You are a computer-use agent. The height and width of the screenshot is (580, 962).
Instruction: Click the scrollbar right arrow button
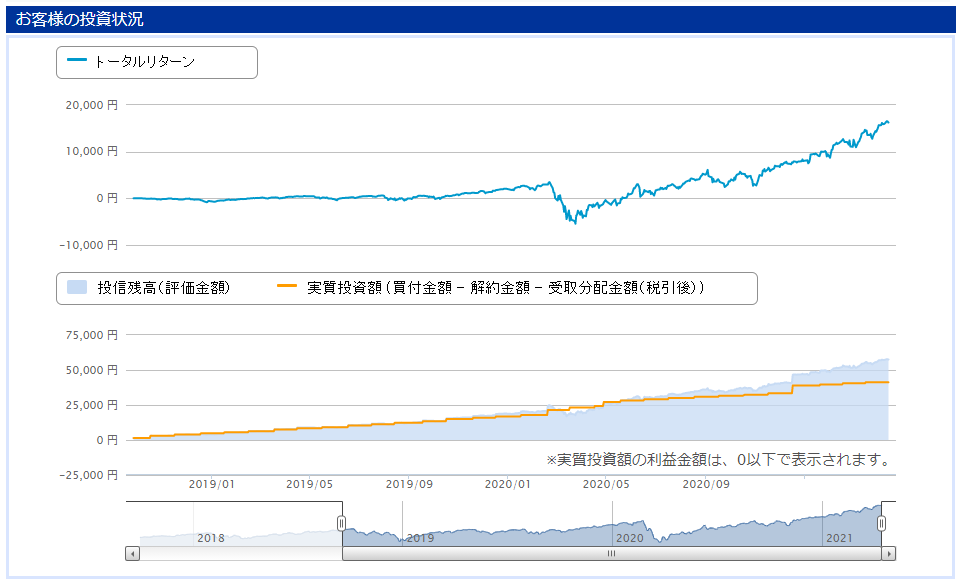tap(888, 554)
